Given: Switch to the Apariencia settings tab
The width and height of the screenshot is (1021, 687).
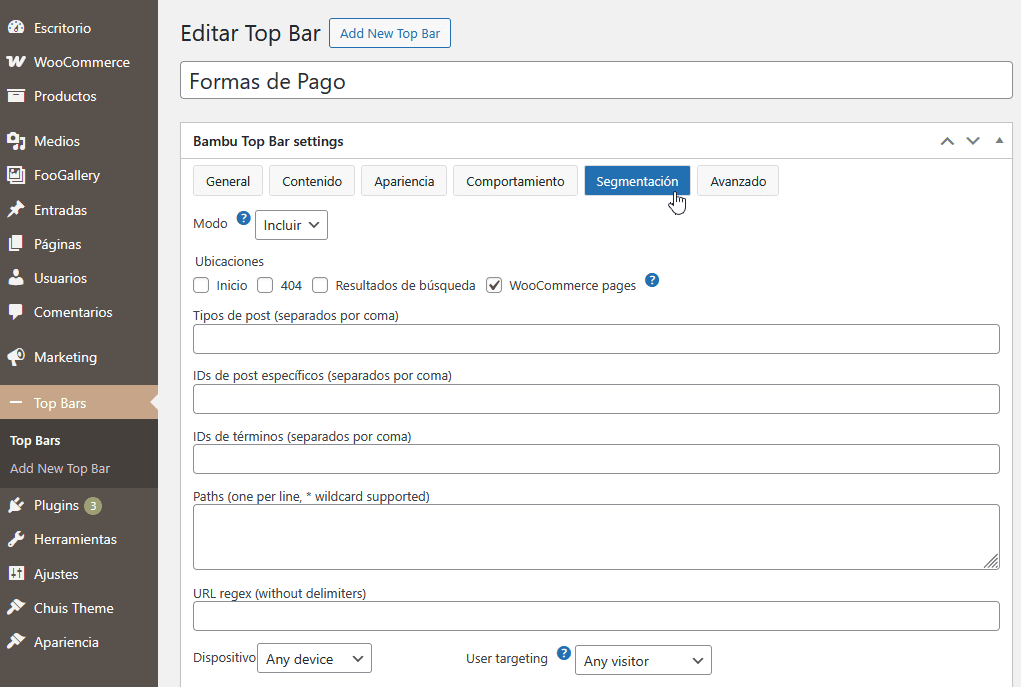Looking at the screenshot, I should [x=404, y=181].
